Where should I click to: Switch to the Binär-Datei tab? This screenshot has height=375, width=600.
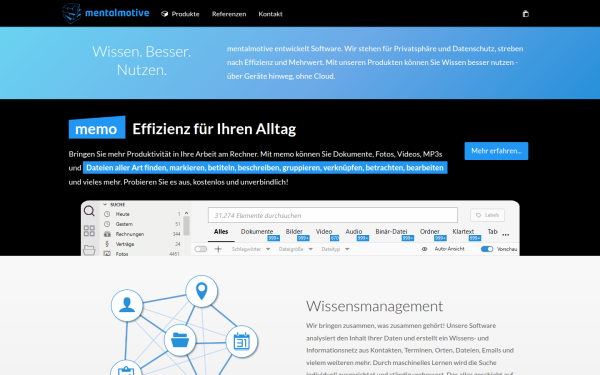click(x=391, y=232)
